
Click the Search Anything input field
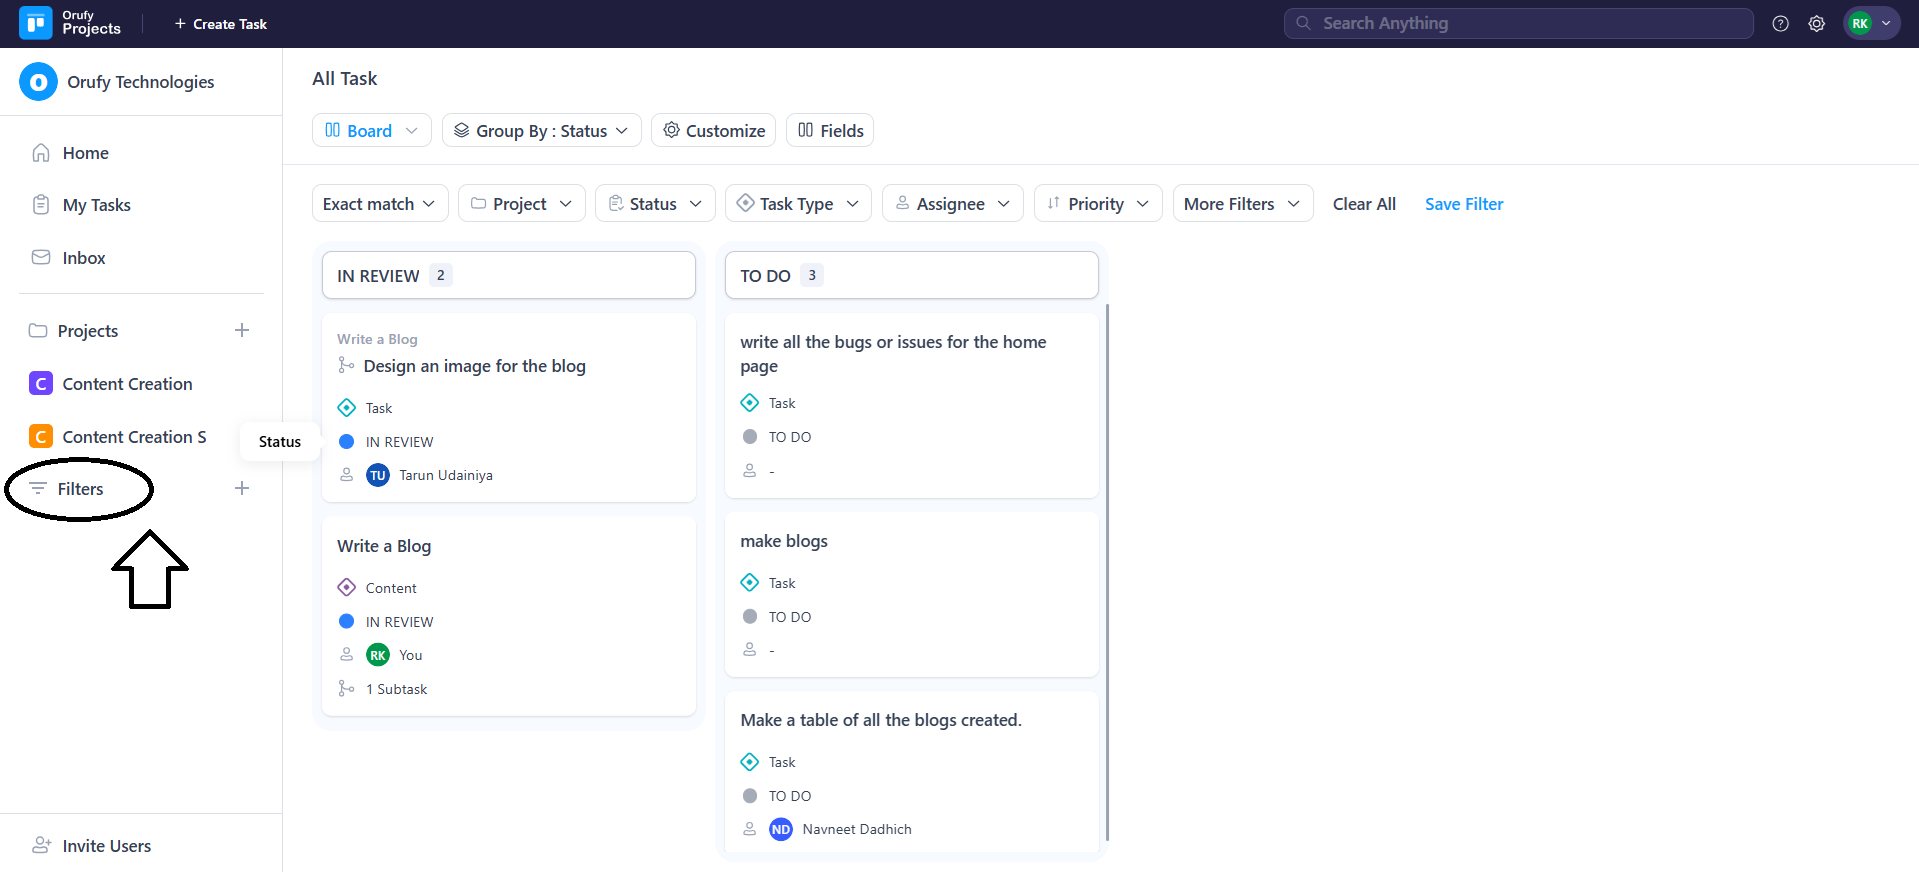1518,24
